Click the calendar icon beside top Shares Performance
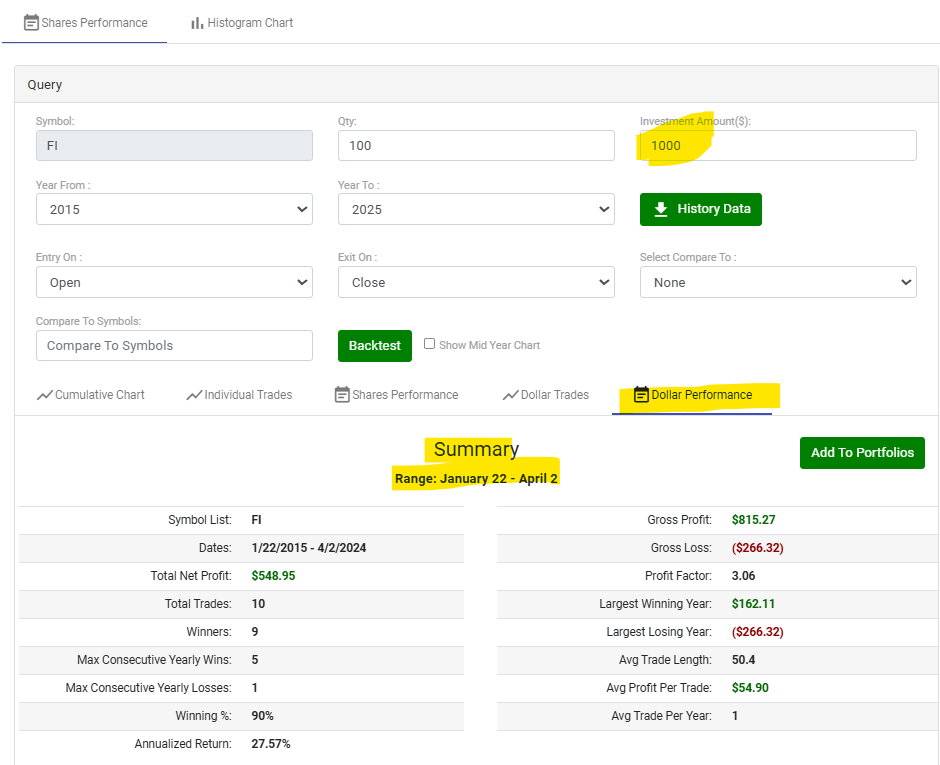The height and width of the screenshot is (765, 940). coord(31,23)
